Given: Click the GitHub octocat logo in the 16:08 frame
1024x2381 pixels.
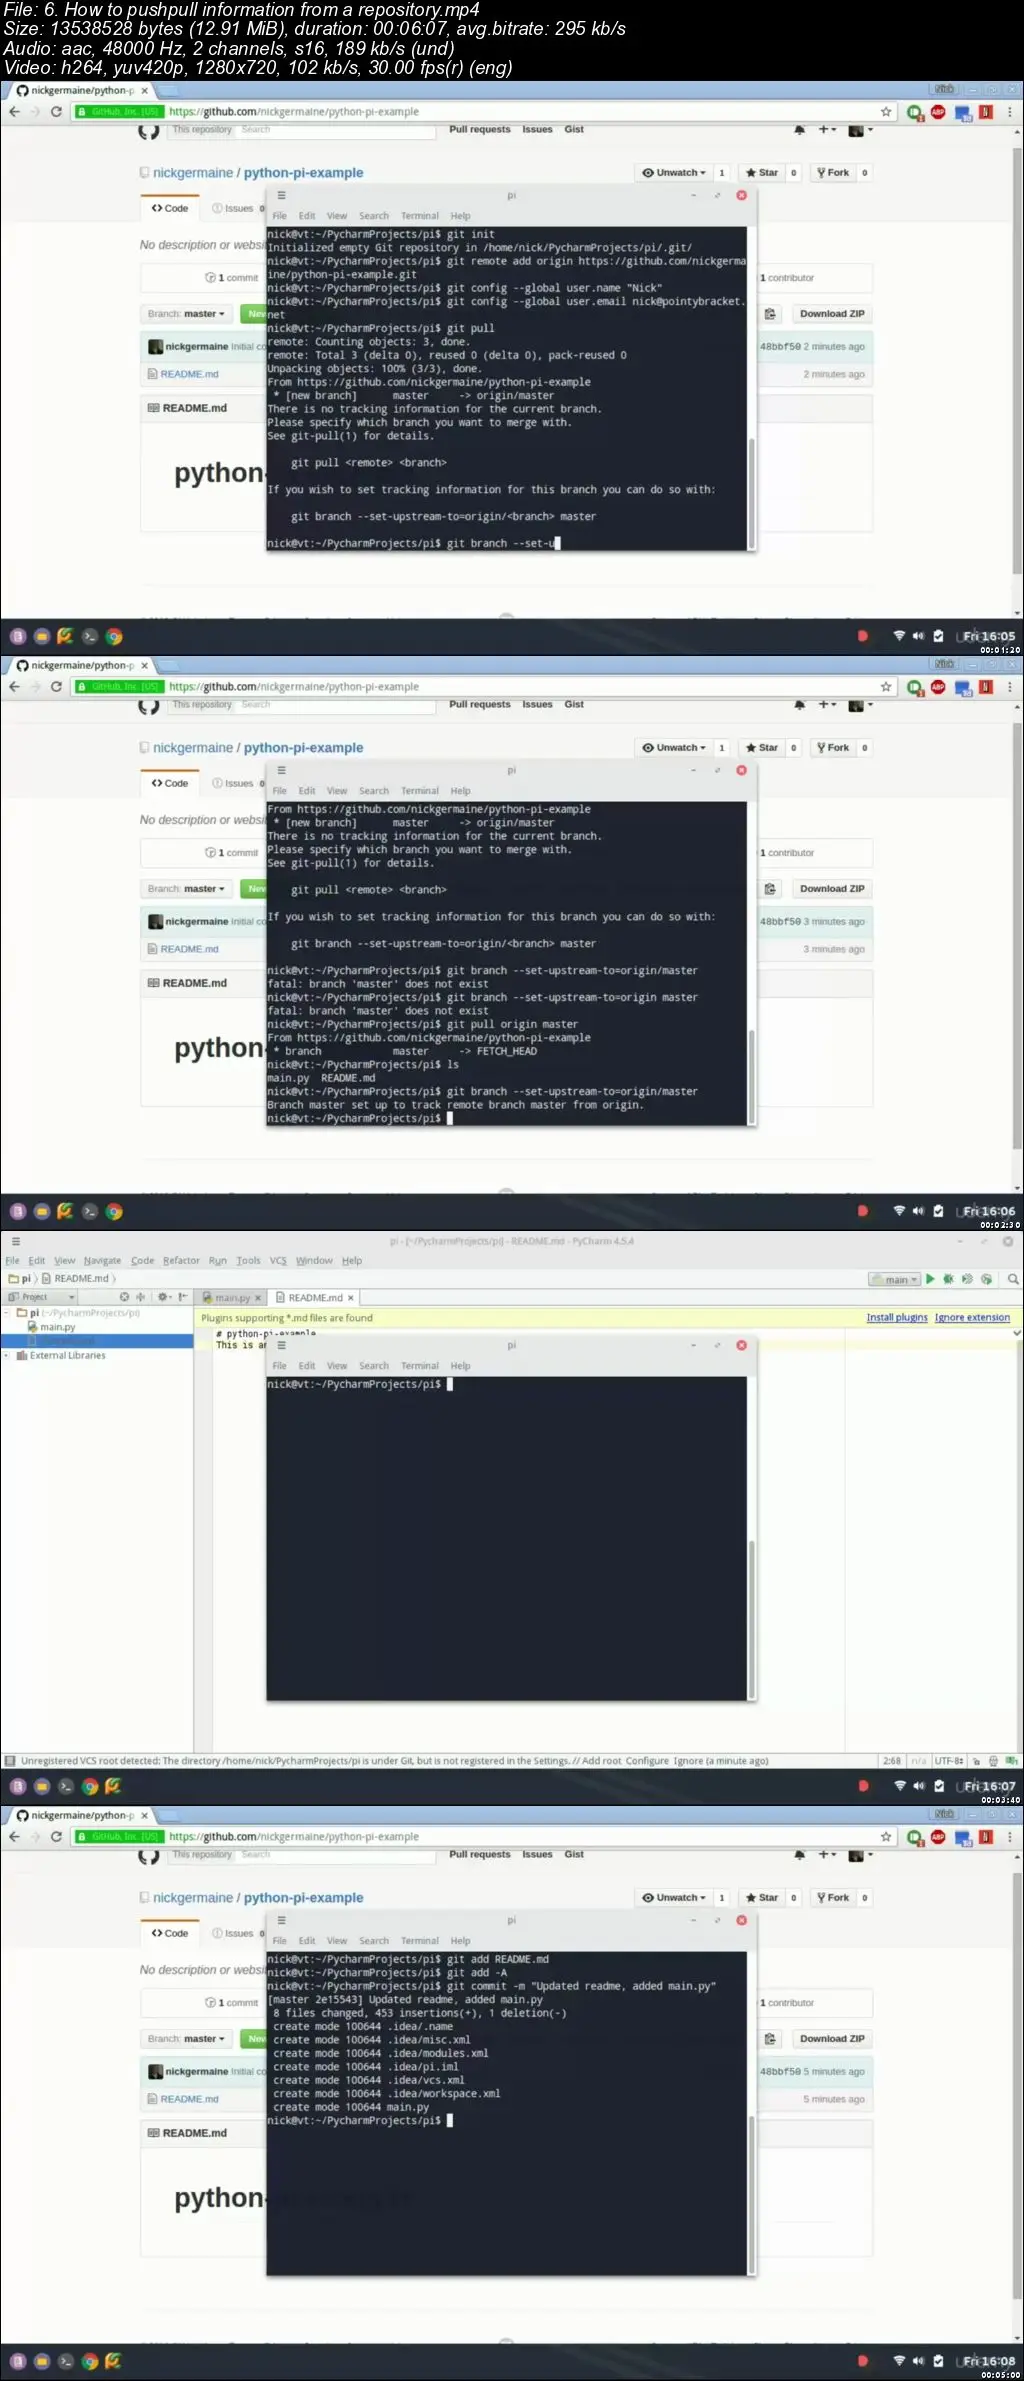Looking at the screenshot, I should pyautogui.click(x=149, y=1856).
